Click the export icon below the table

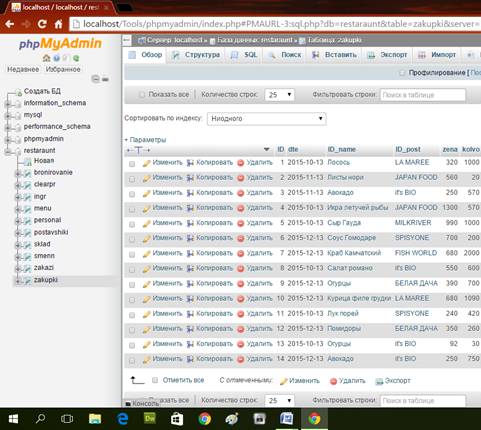coord(379,381)
